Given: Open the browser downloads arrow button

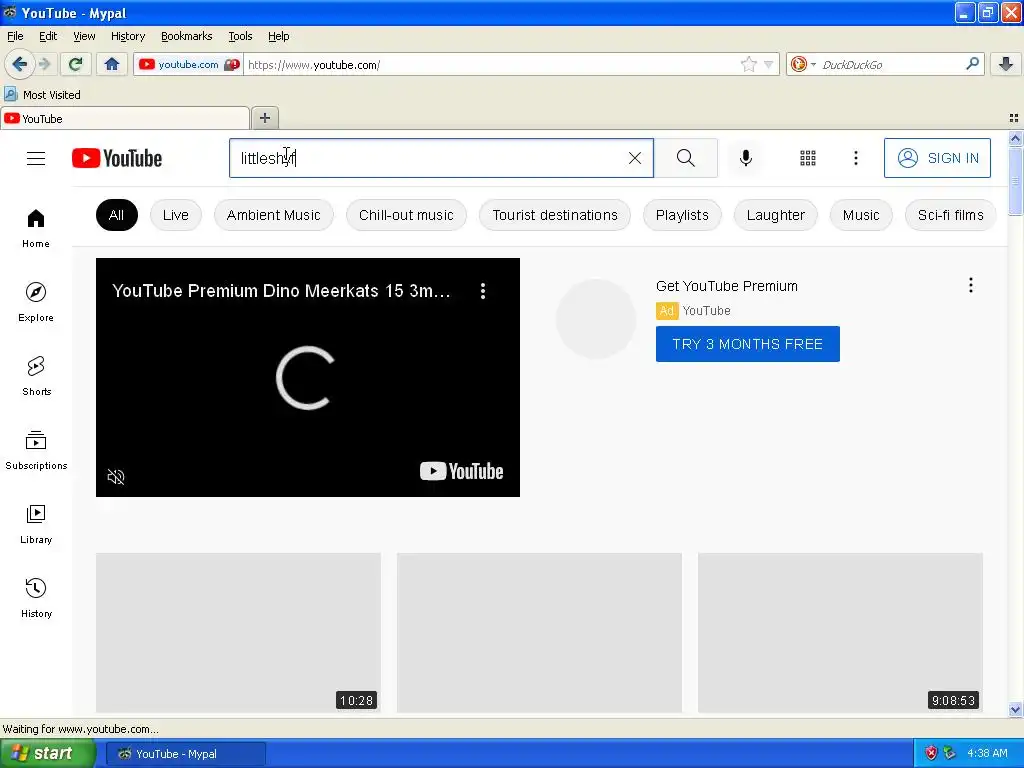Looking at the screenshot, I should coord(1006,64).
